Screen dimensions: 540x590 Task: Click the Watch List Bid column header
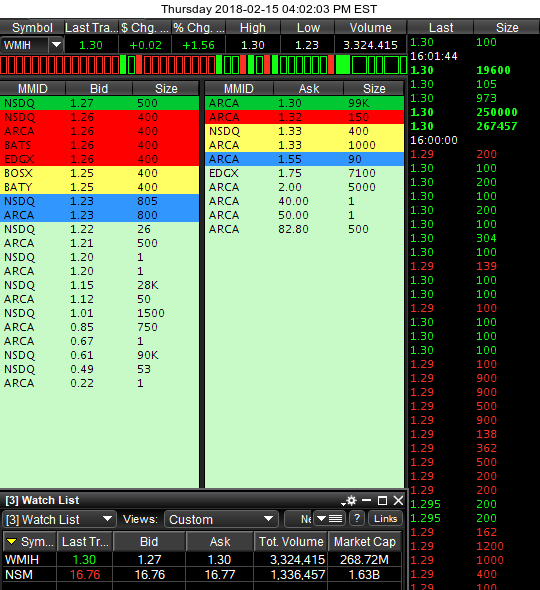(x=149, y=541)
